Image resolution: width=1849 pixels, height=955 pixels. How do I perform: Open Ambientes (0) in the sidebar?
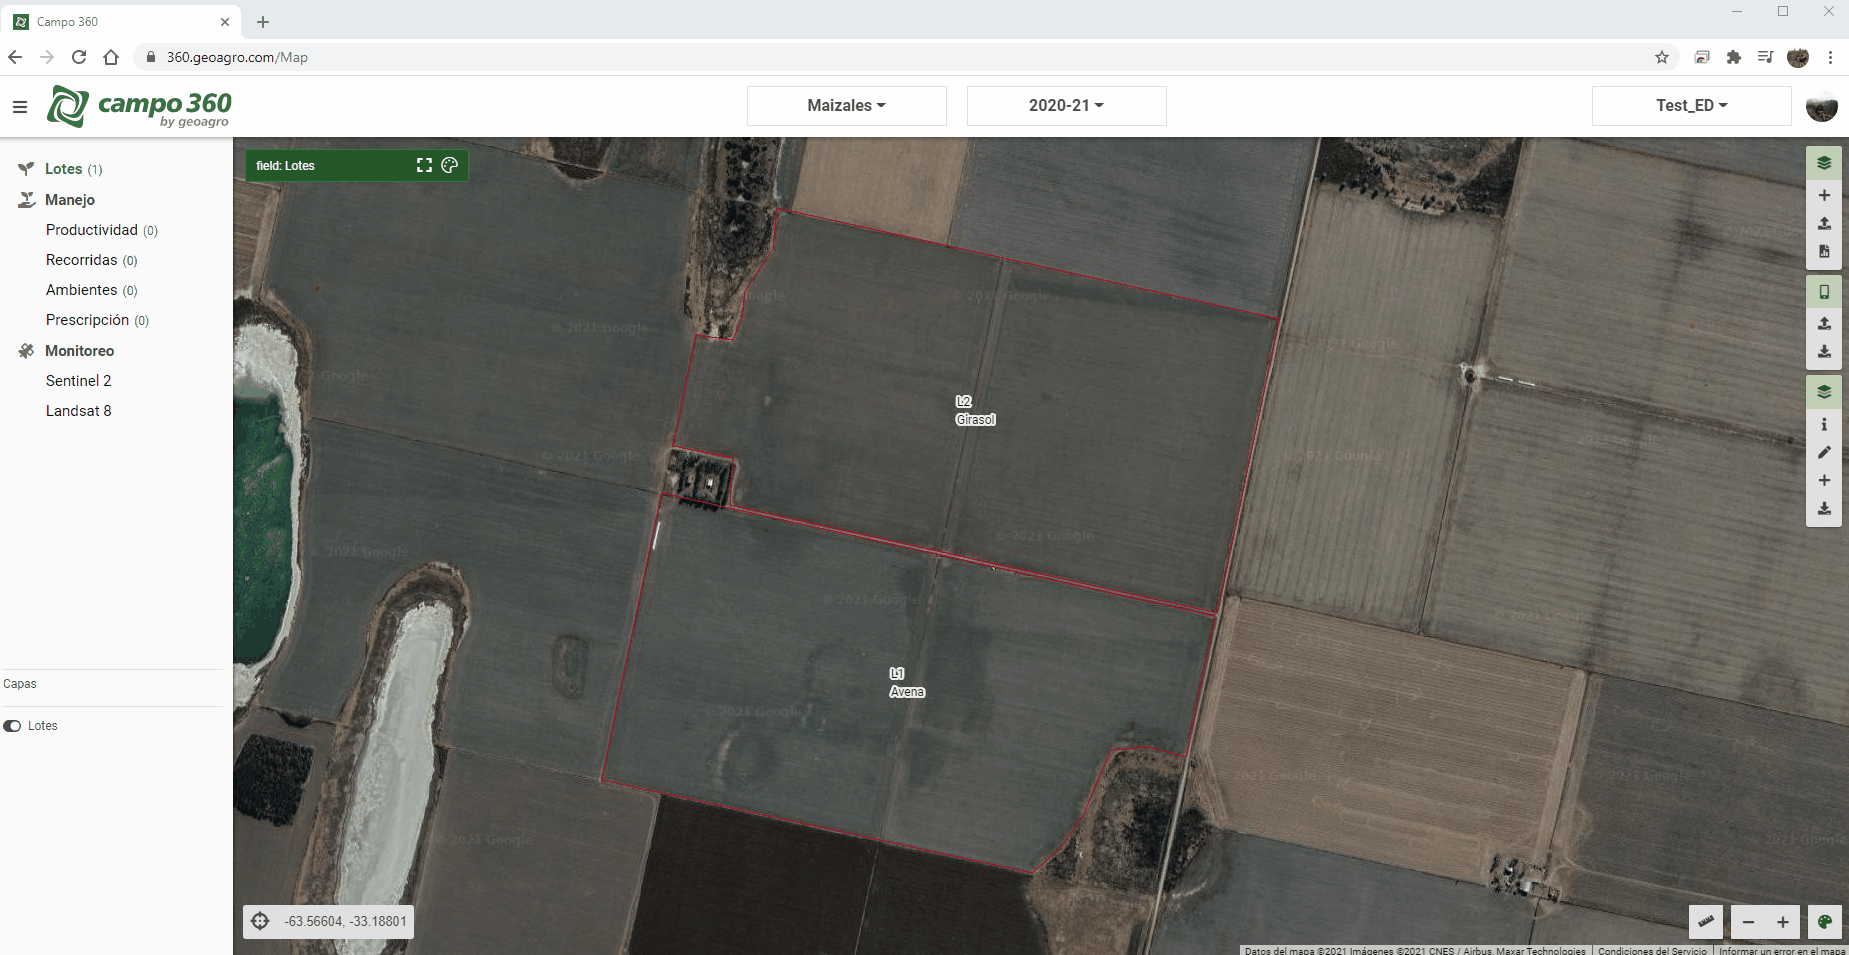pos(92,290)
